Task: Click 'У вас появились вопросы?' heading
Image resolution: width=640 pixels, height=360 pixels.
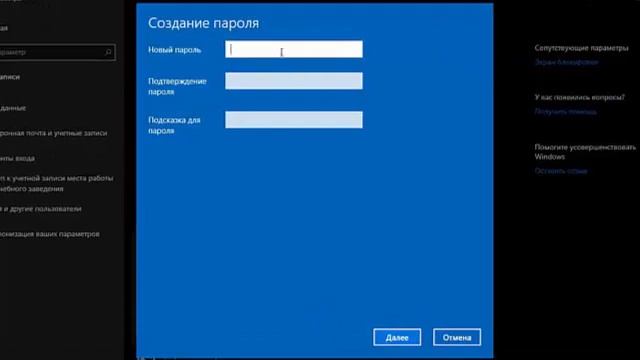Action: point(580,97)
